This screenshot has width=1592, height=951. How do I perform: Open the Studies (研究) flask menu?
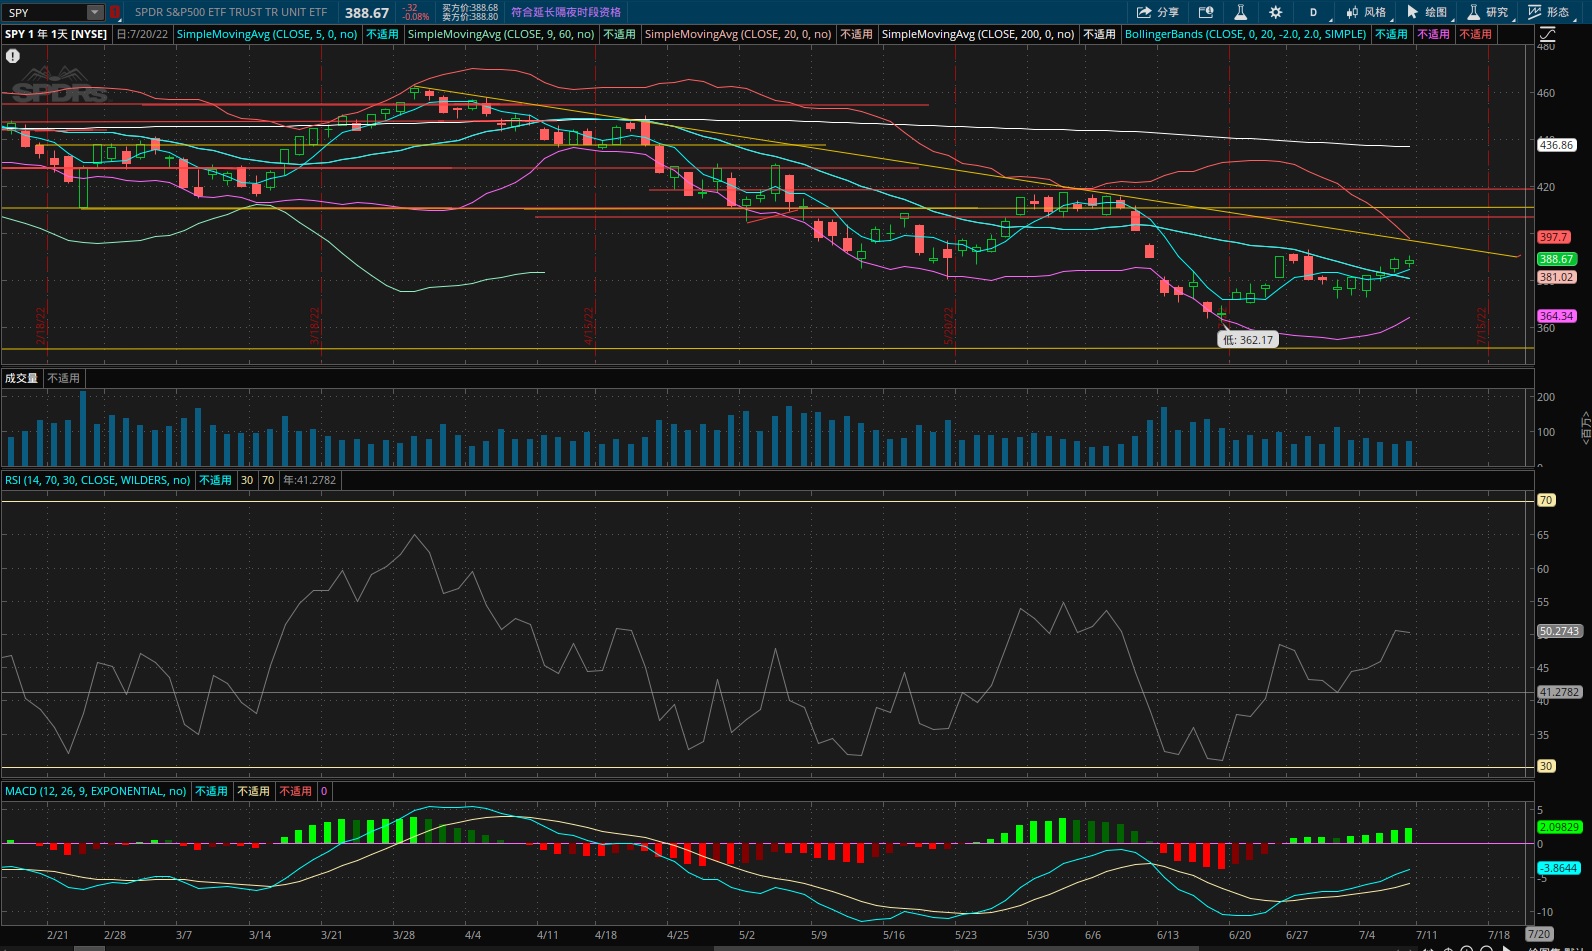coord(1488,12)
